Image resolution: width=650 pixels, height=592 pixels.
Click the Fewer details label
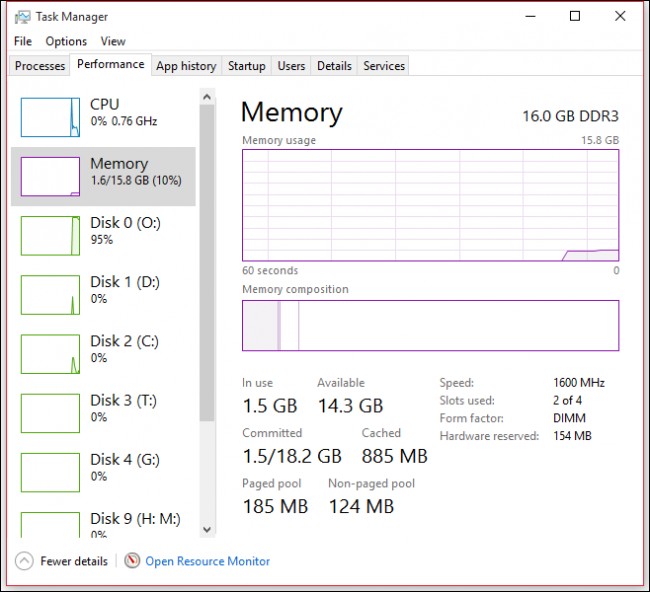point(74,561)
